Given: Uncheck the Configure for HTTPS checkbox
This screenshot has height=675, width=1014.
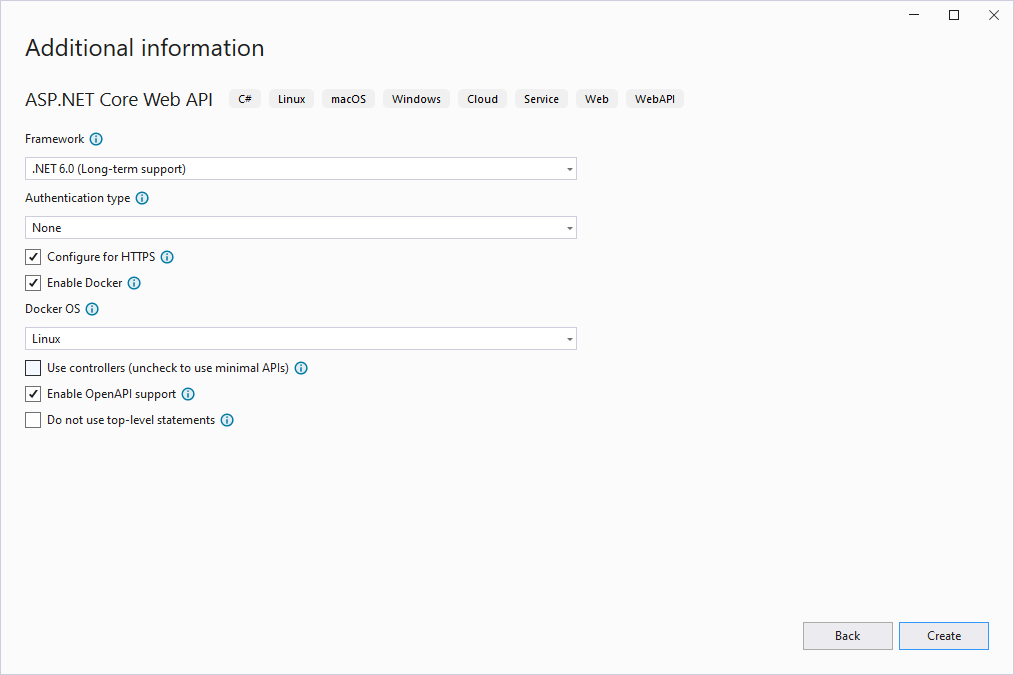Looking at the screenshot, I should [x=34, y=257].
